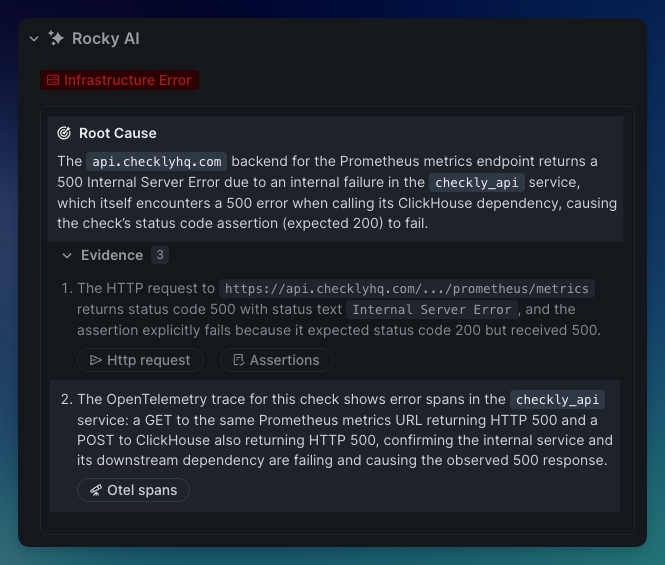
Task: Click the Rocky AI sparkle icon
Action: point(56,39)
